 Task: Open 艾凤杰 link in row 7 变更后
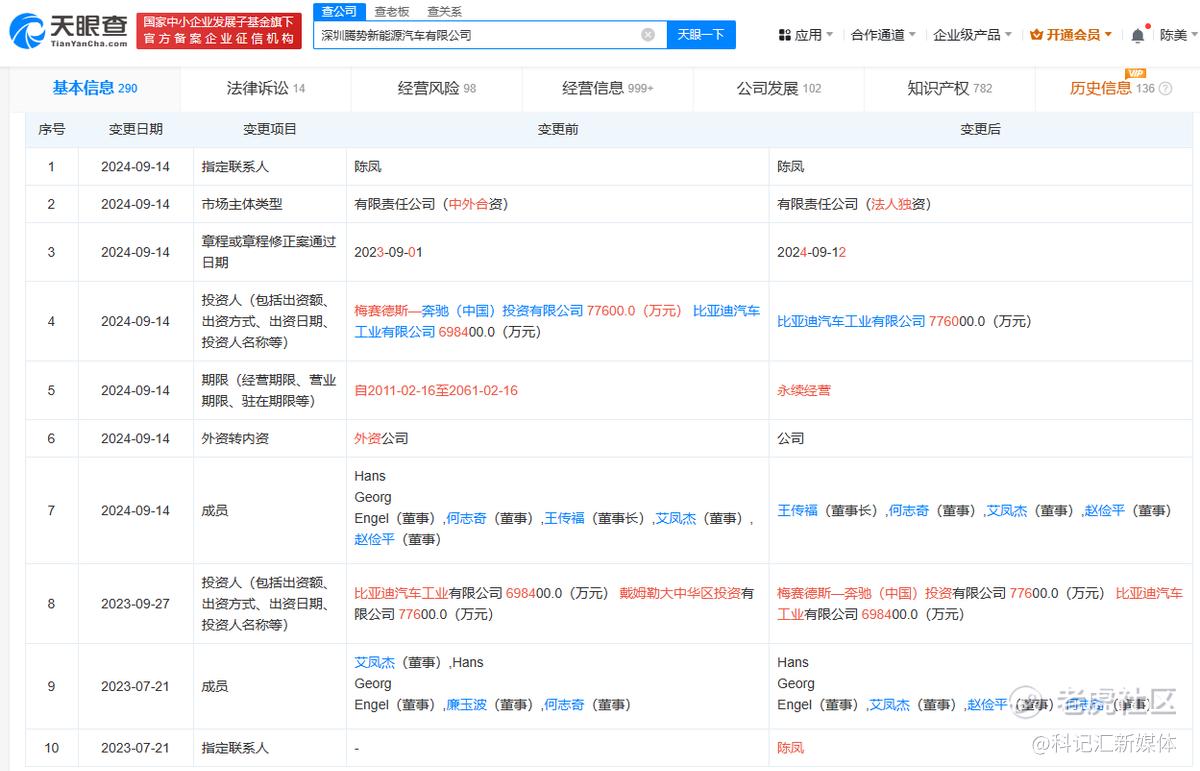coord(1007,510)
